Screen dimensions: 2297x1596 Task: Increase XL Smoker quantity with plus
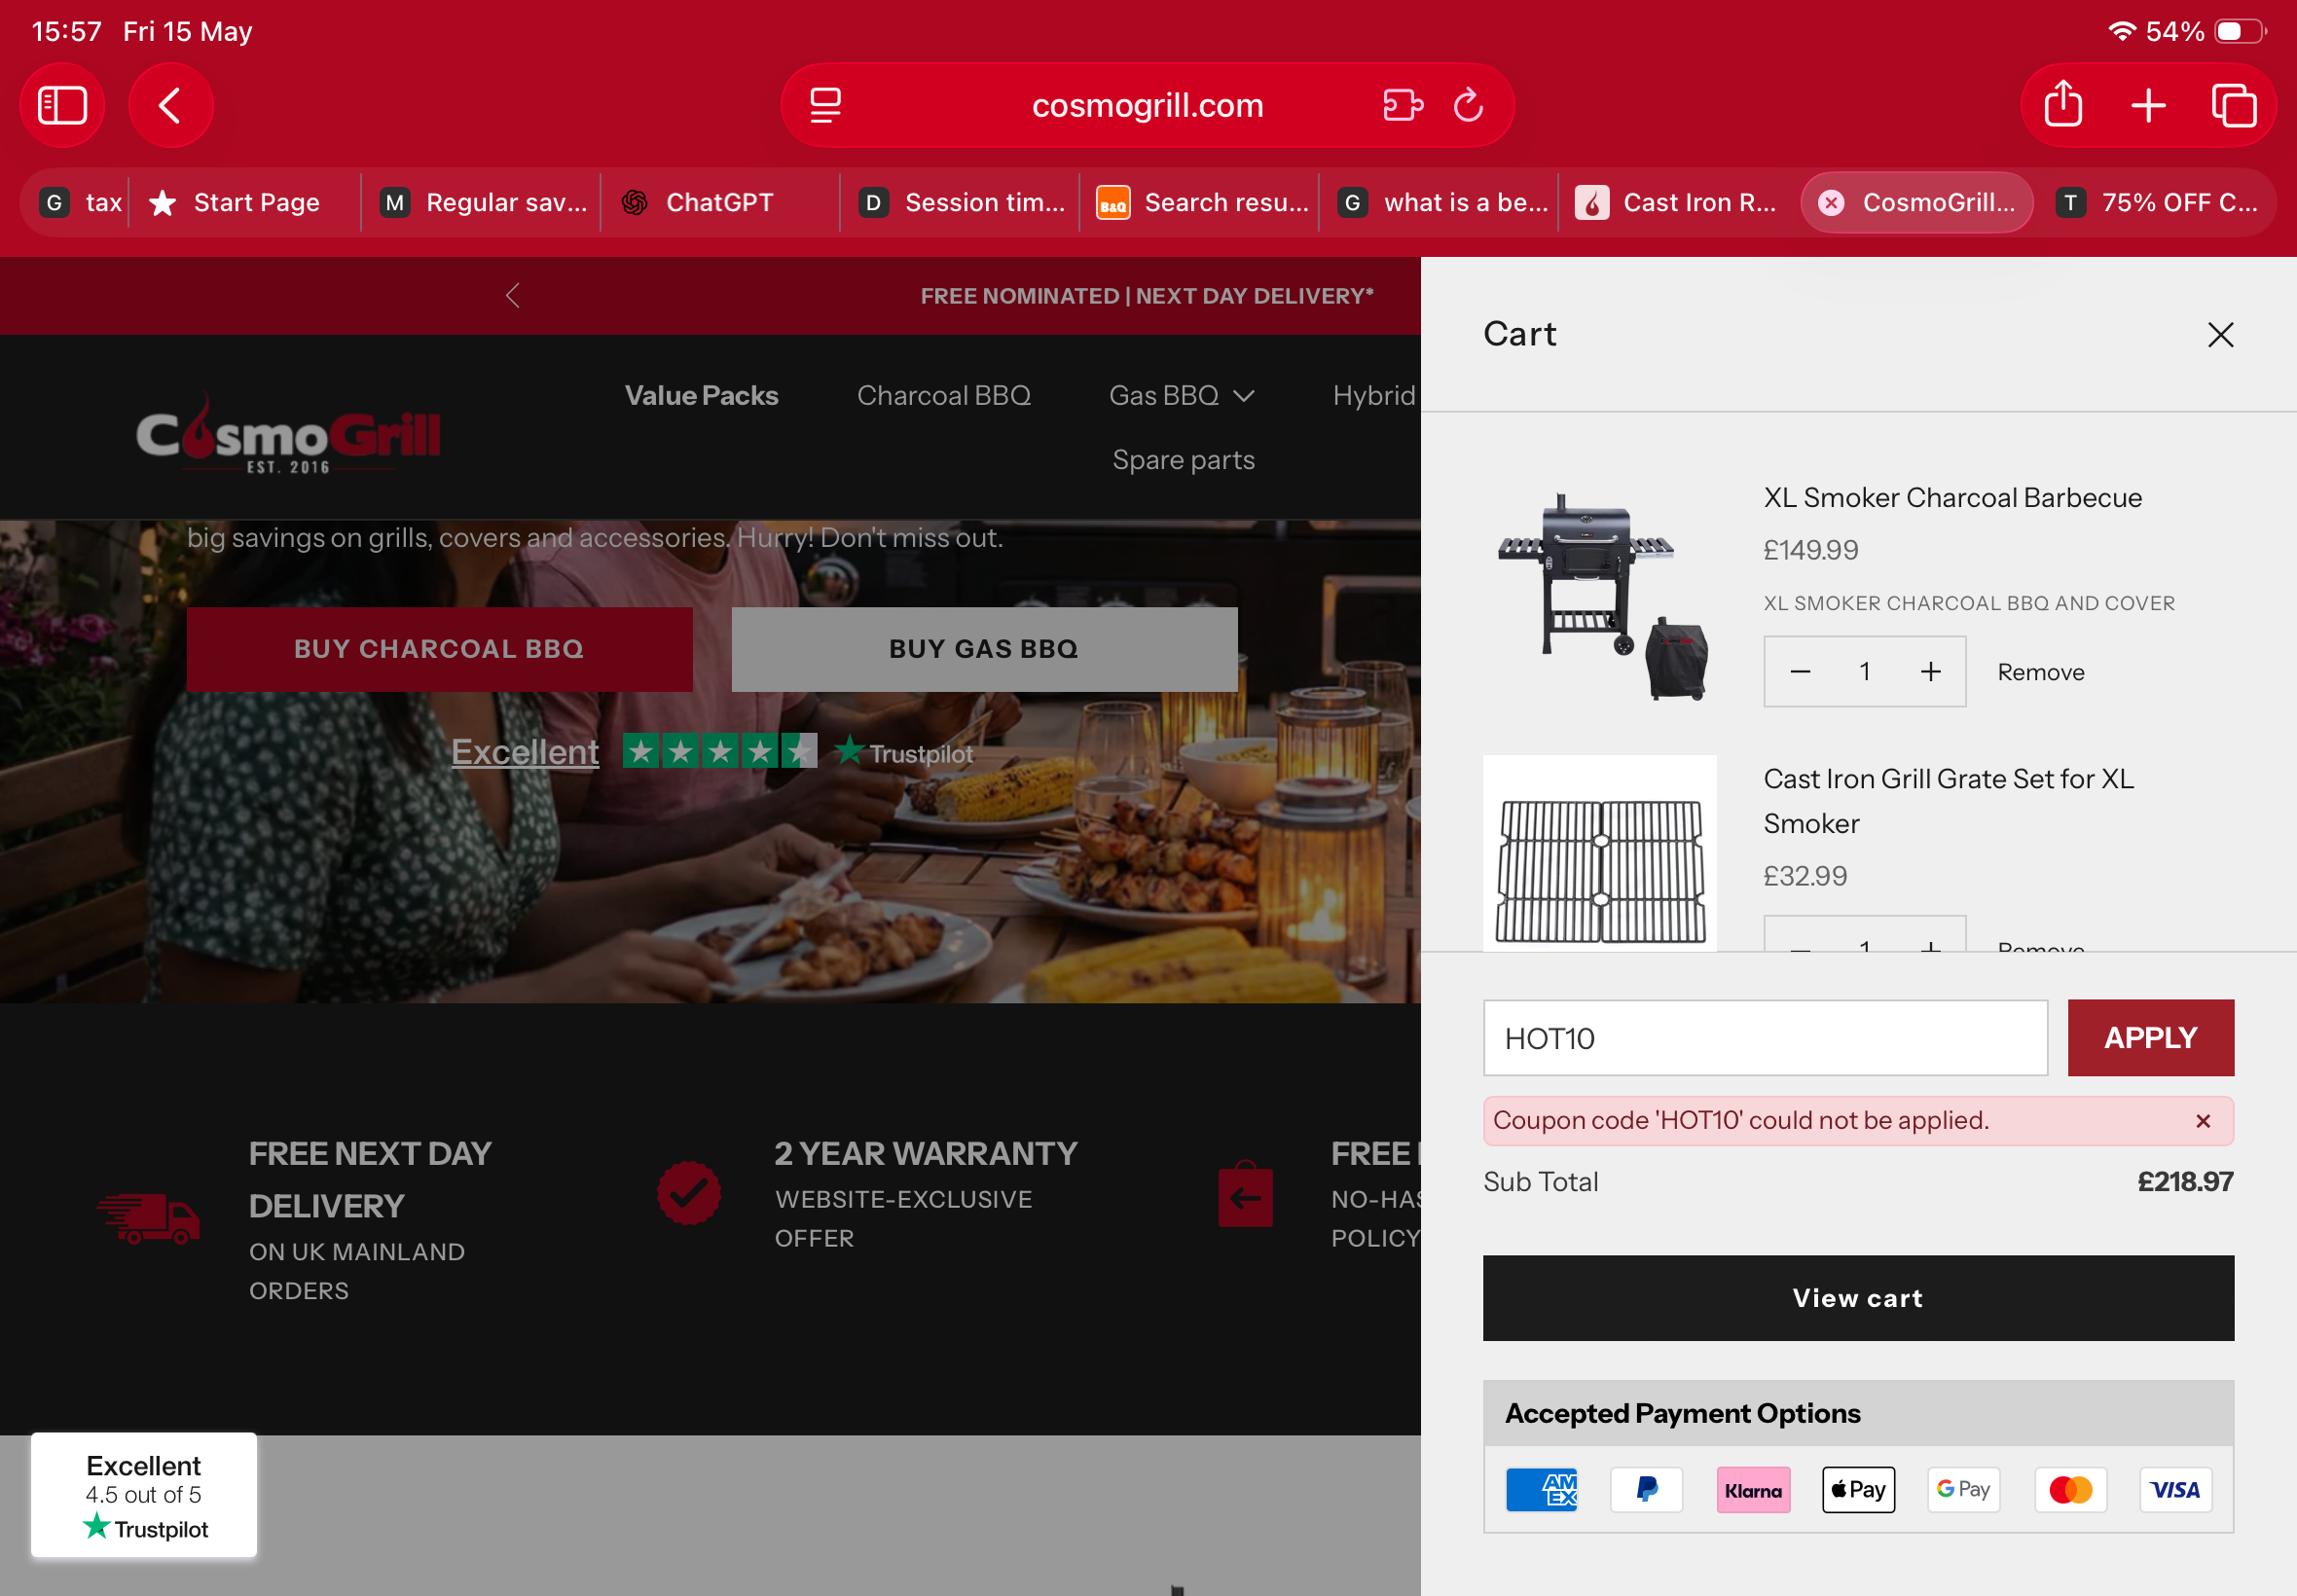1930,672
